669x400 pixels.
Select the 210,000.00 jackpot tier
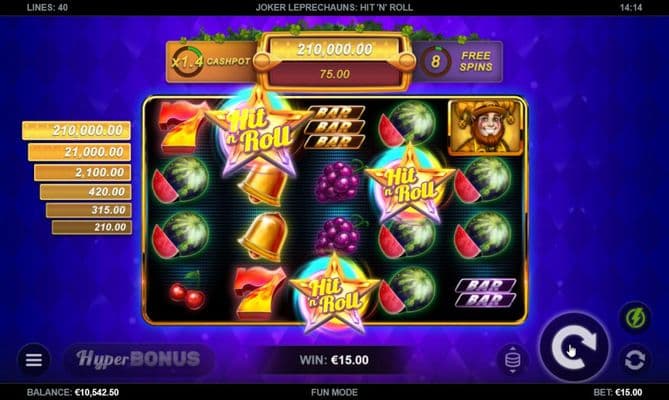click(76, 130)
